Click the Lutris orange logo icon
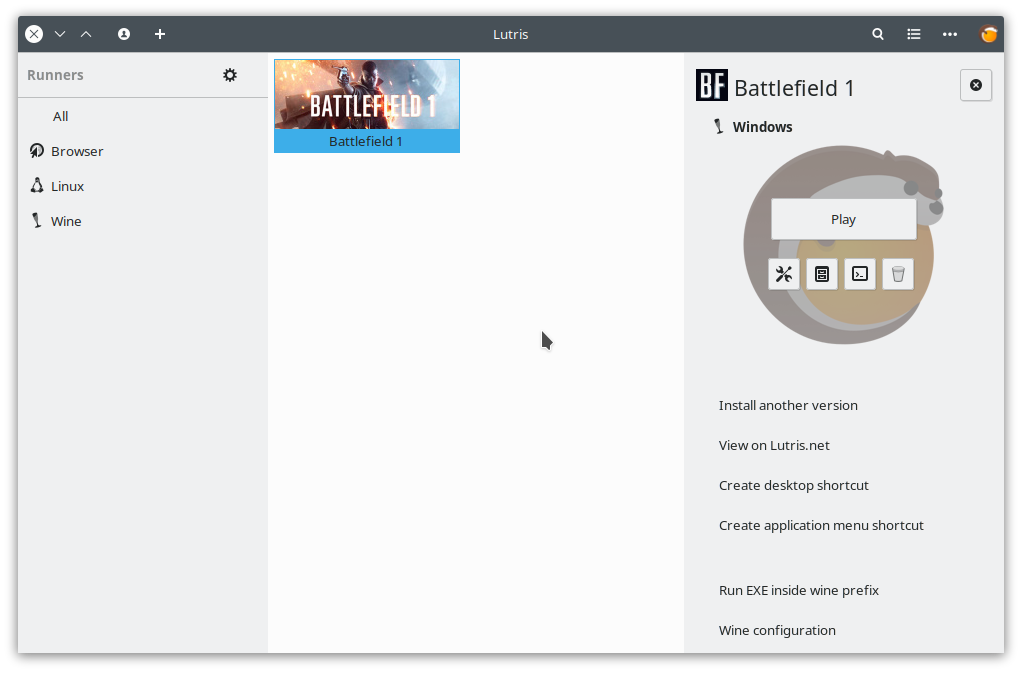Image resolution: width=1022 pixels, height=673 pixels. (988, 34)
